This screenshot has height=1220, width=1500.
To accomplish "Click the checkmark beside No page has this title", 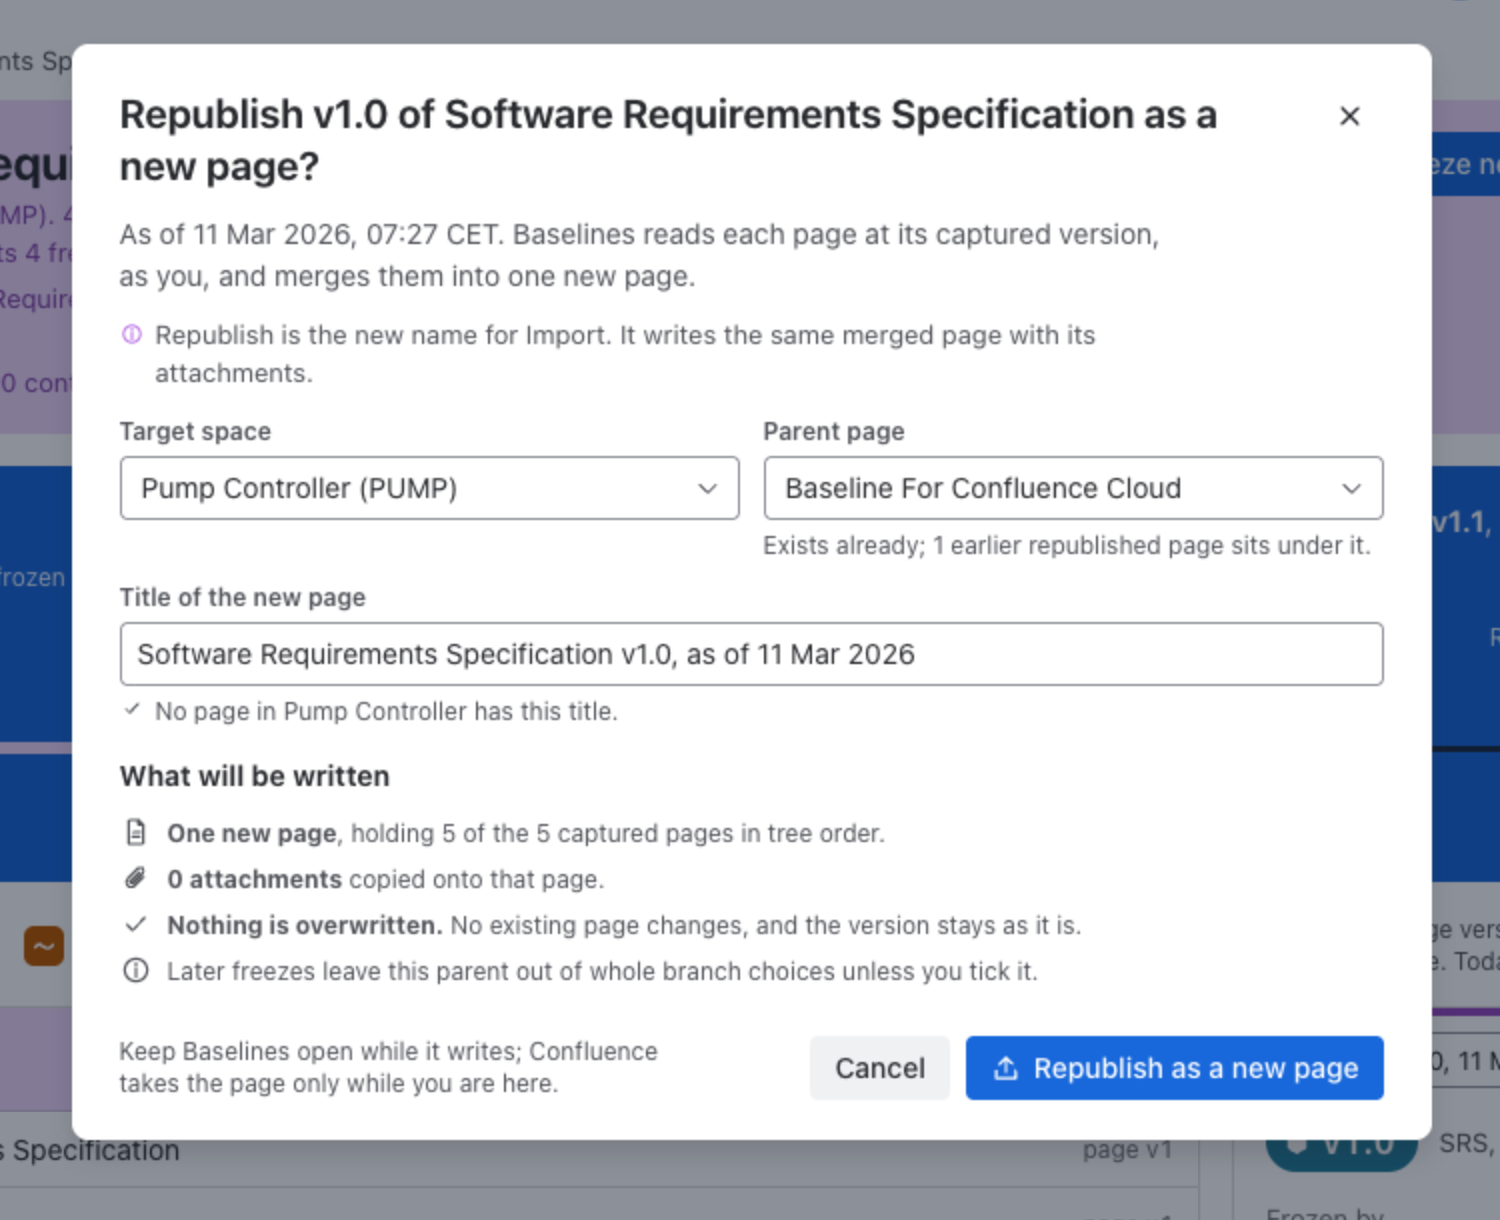I will tap(132, 710).
